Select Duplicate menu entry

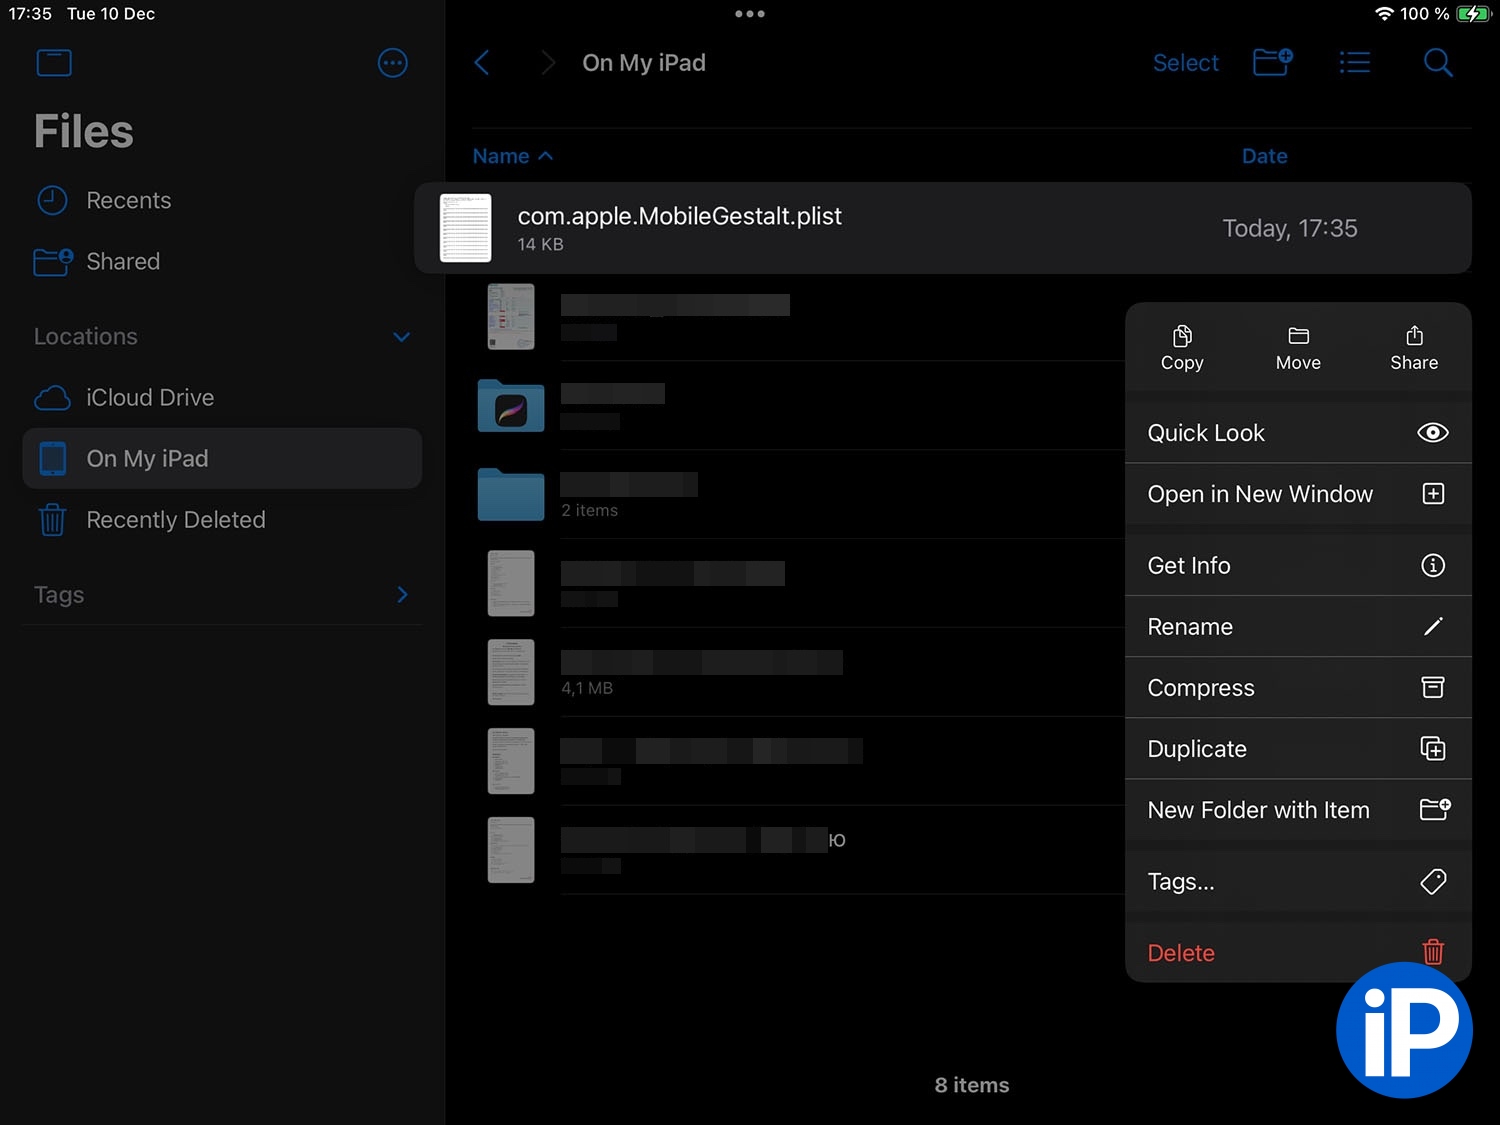(x=1298, y=749)
